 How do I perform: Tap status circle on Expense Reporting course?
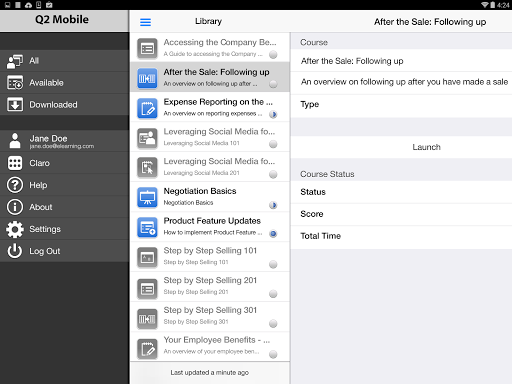[273, 115]
